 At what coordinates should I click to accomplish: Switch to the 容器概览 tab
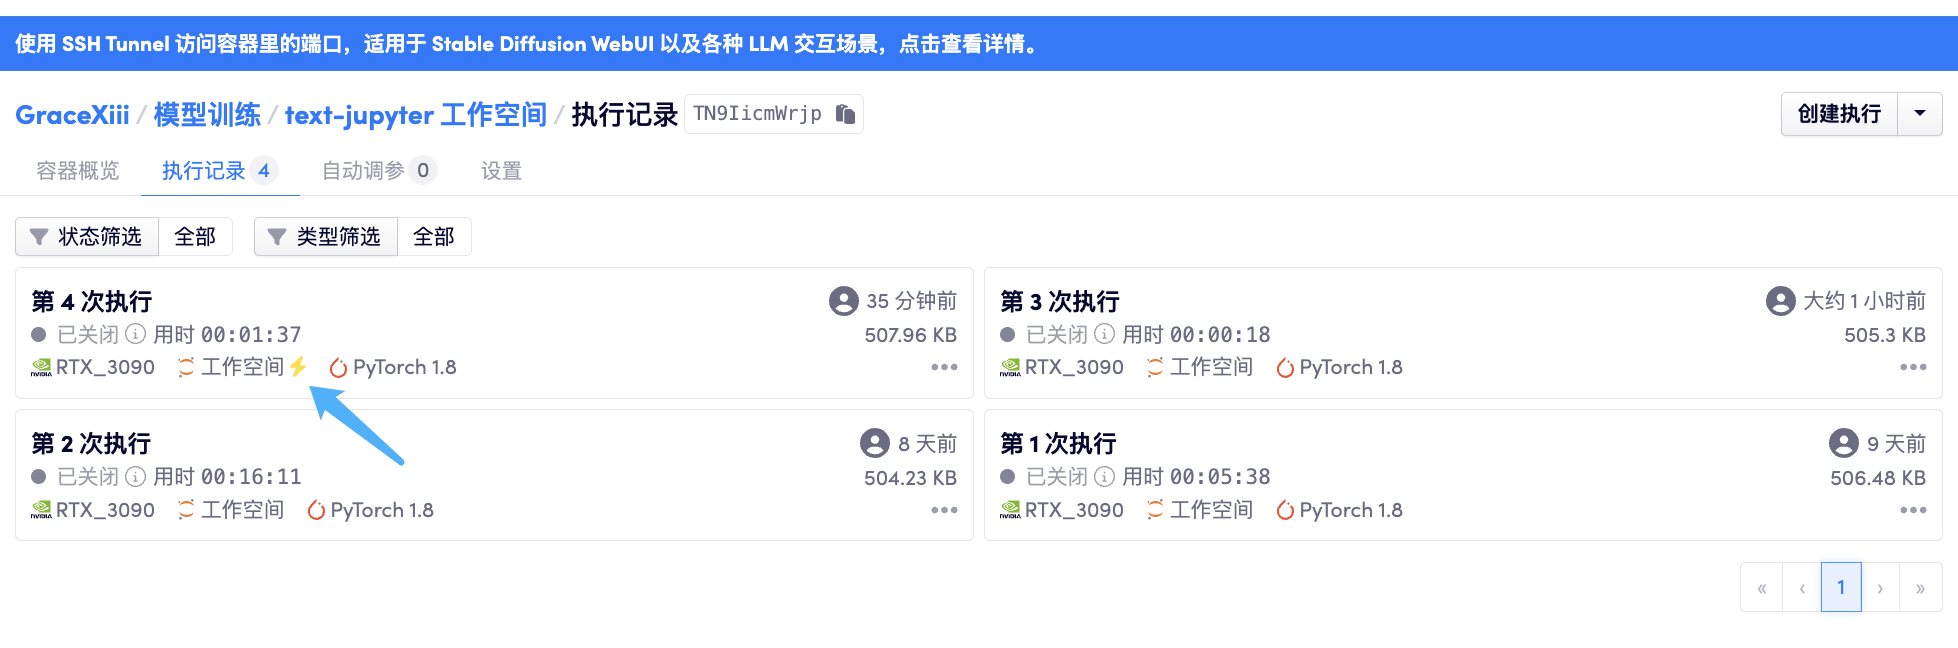(x=78, y=171)
